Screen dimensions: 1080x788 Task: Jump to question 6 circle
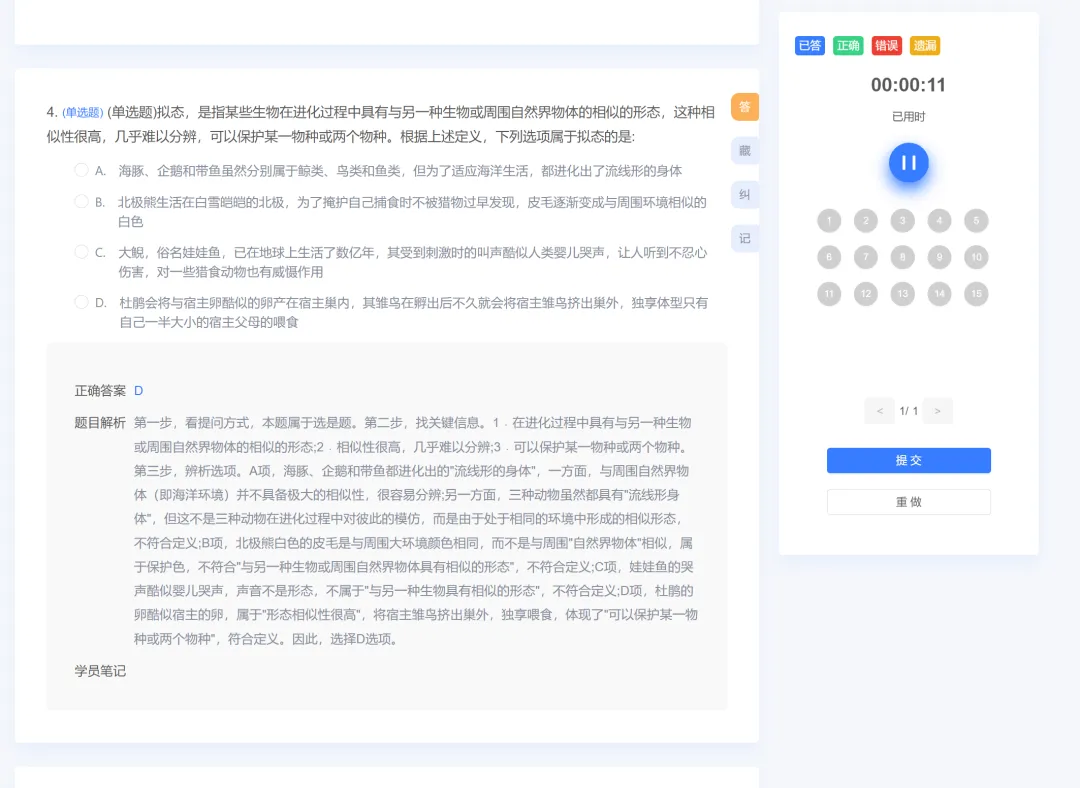coord(829,257)
